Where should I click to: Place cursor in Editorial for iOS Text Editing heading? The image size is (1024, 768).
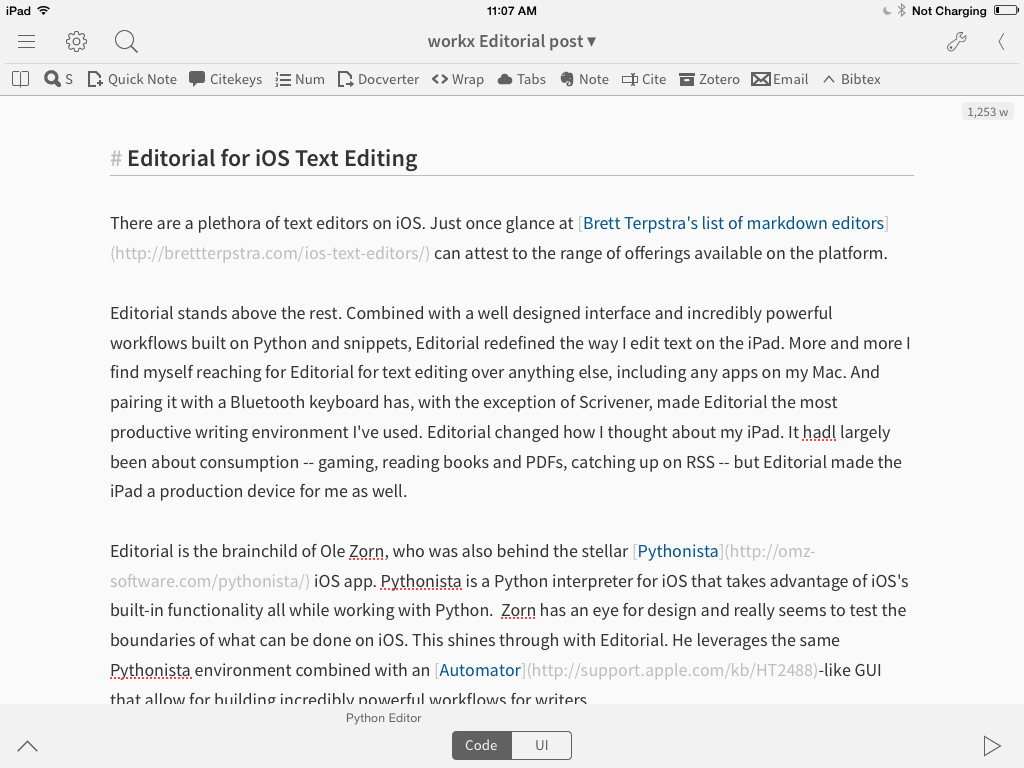point(272,158)
